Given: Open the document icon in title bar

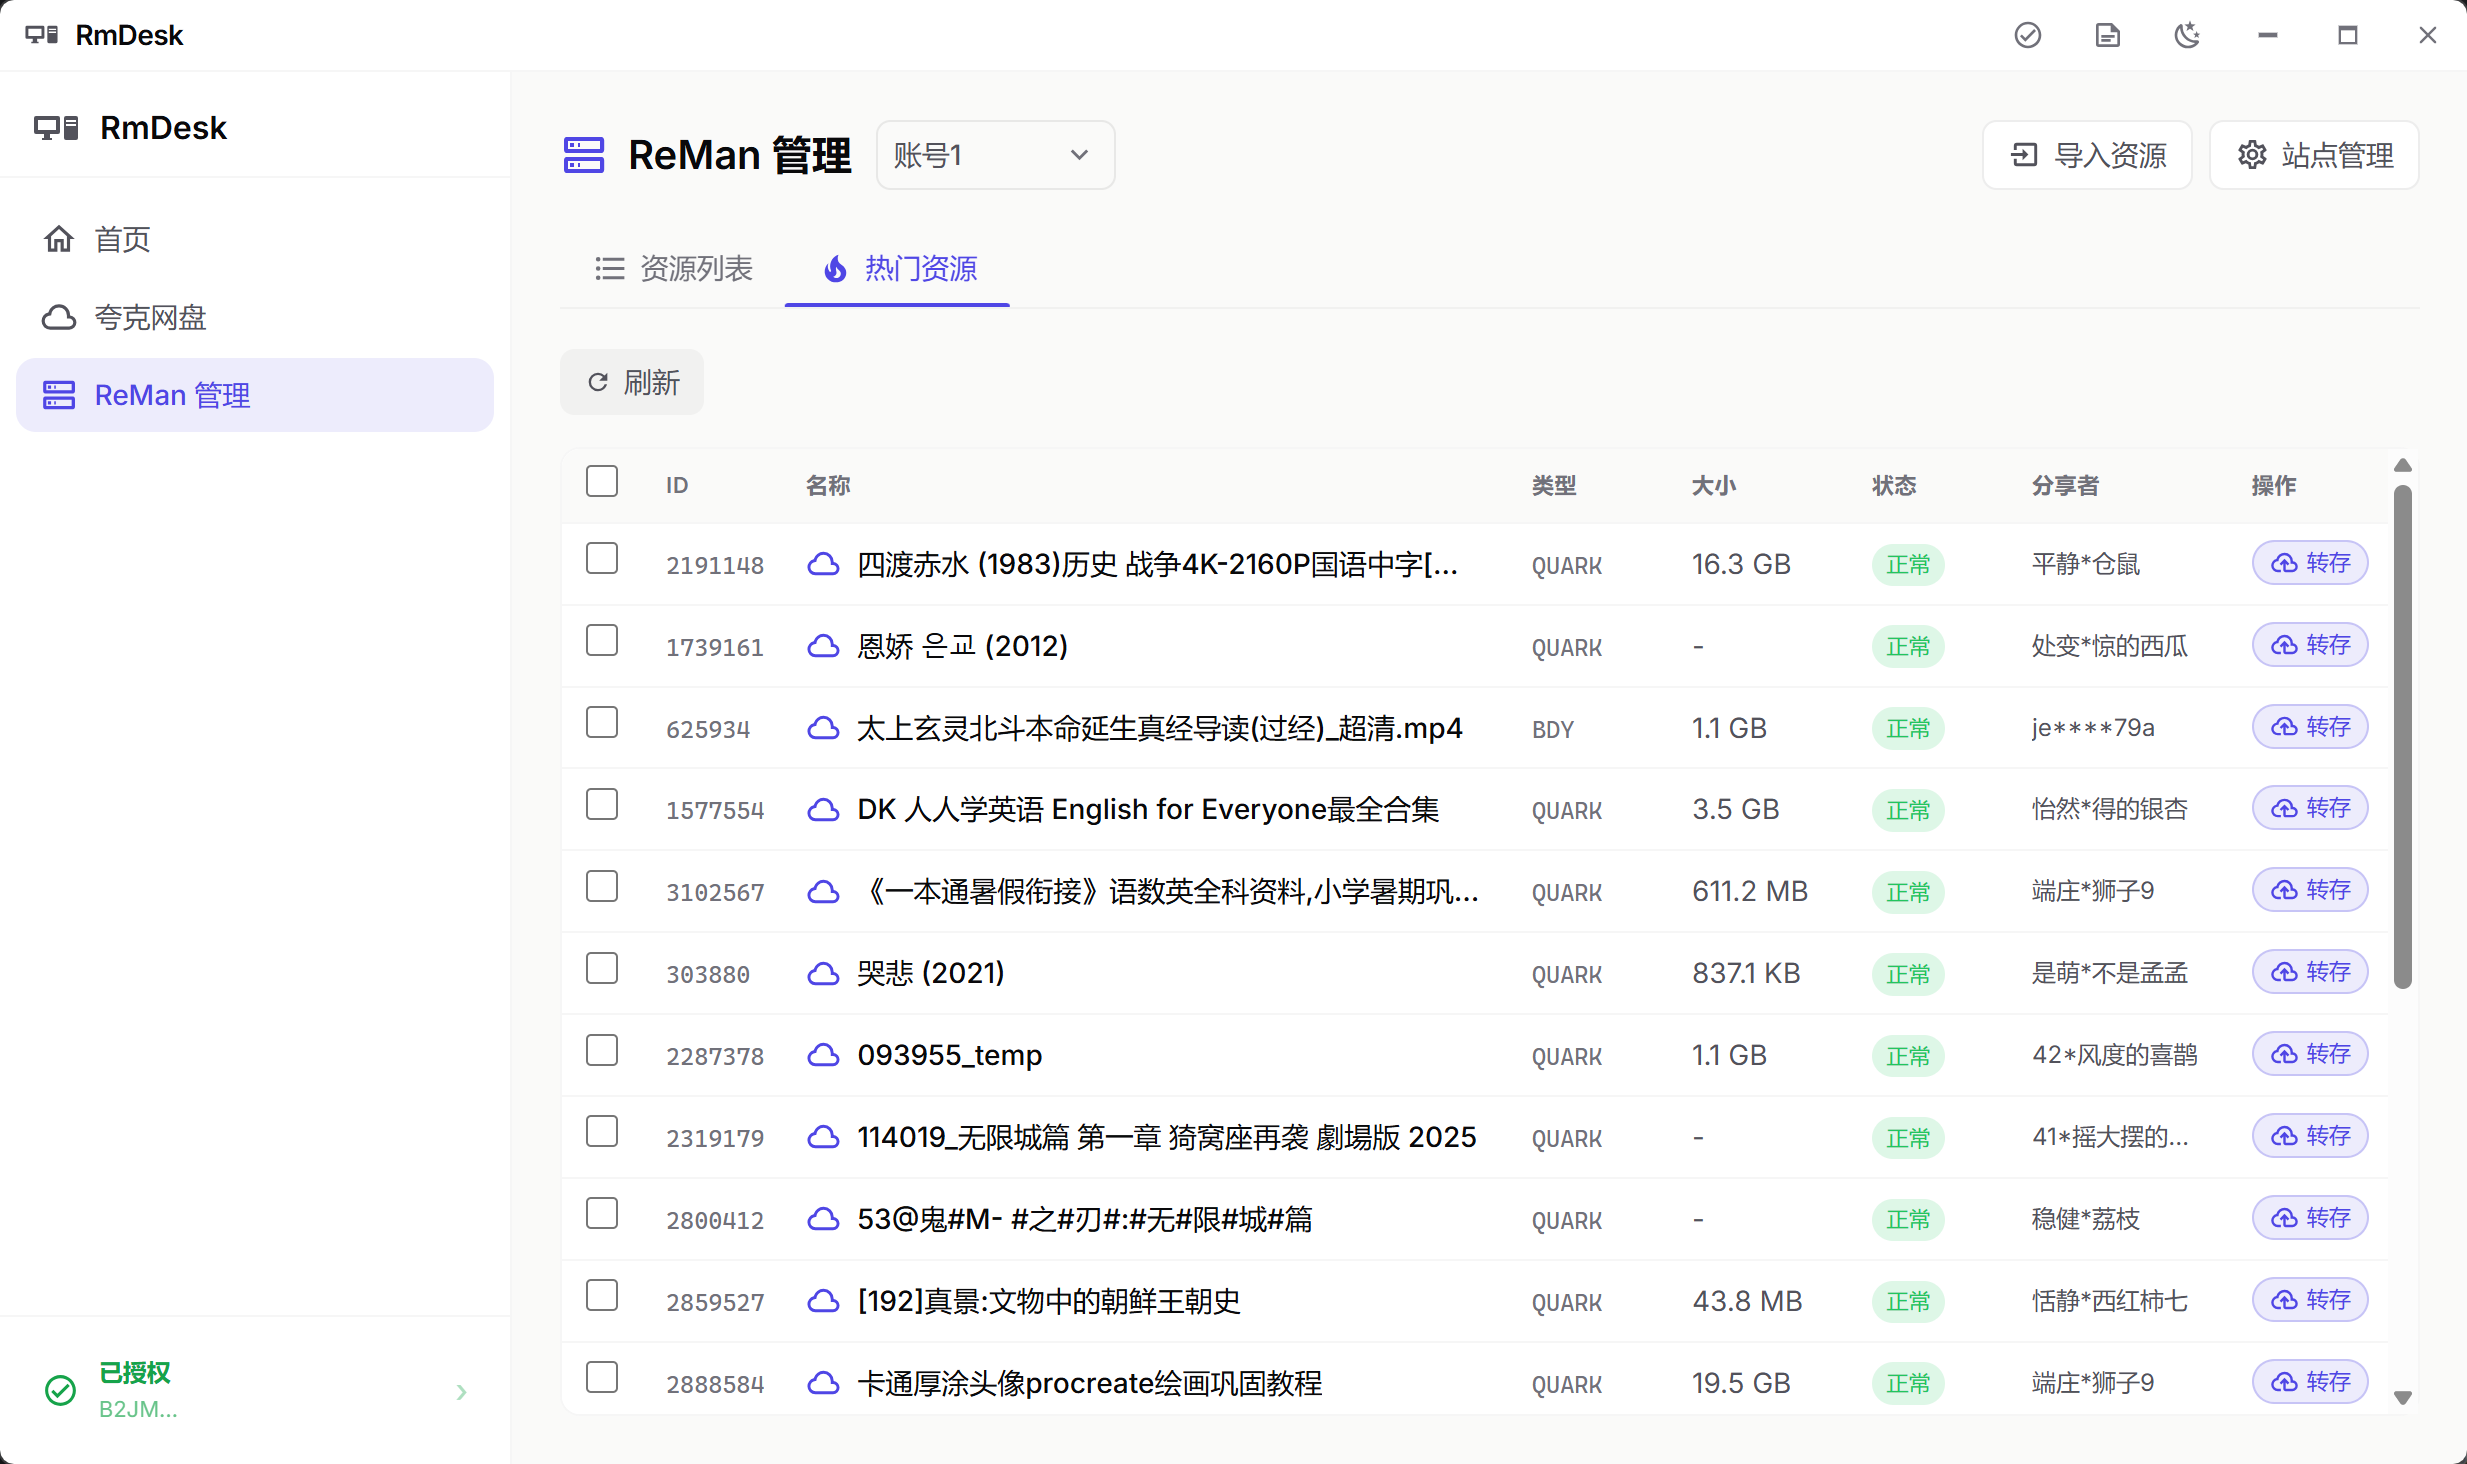Looking at the screenshot, I should 2107,35.
